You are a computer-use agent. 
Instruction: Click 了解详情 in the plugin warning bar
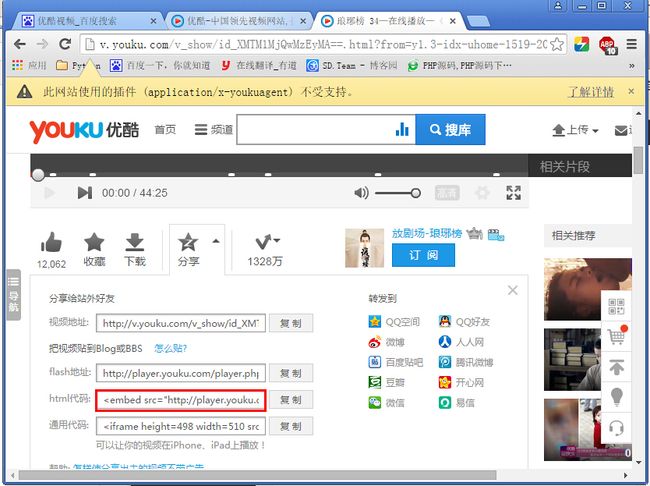coord(591,92)
